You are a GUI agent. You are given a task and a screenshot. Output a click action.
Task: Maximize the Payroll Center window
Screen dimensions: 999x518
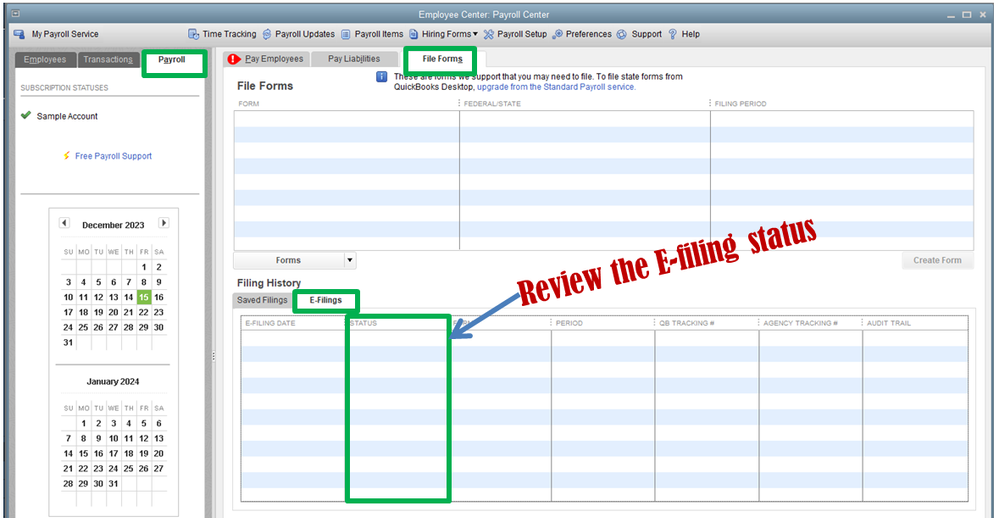click(x=967, y=14)
